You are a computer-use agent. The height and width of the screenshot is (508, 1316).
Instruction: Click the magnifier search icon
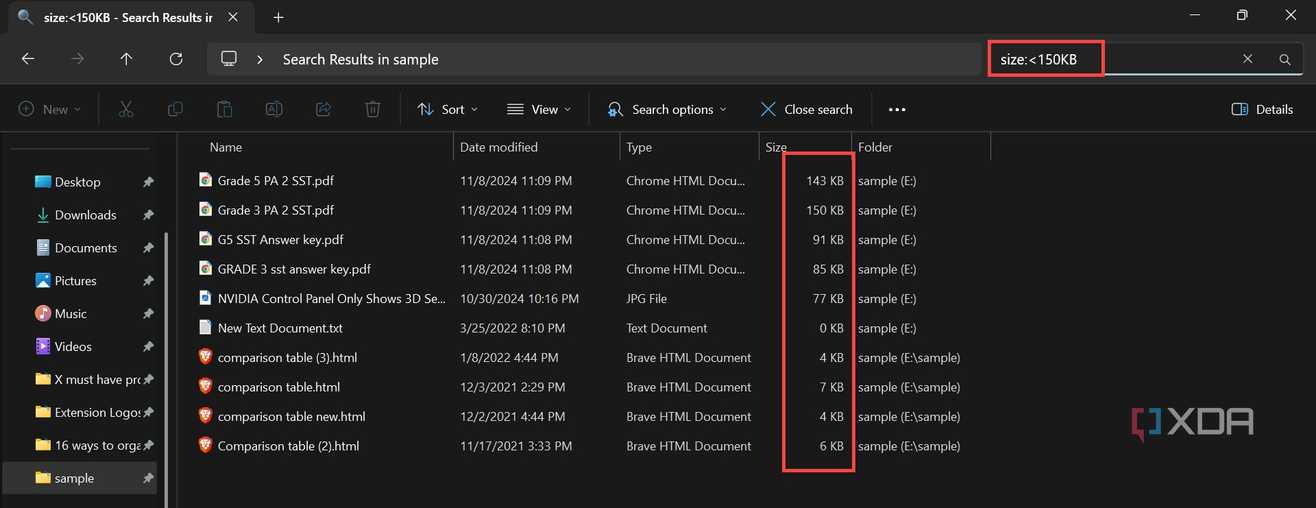pos(1285,59)
